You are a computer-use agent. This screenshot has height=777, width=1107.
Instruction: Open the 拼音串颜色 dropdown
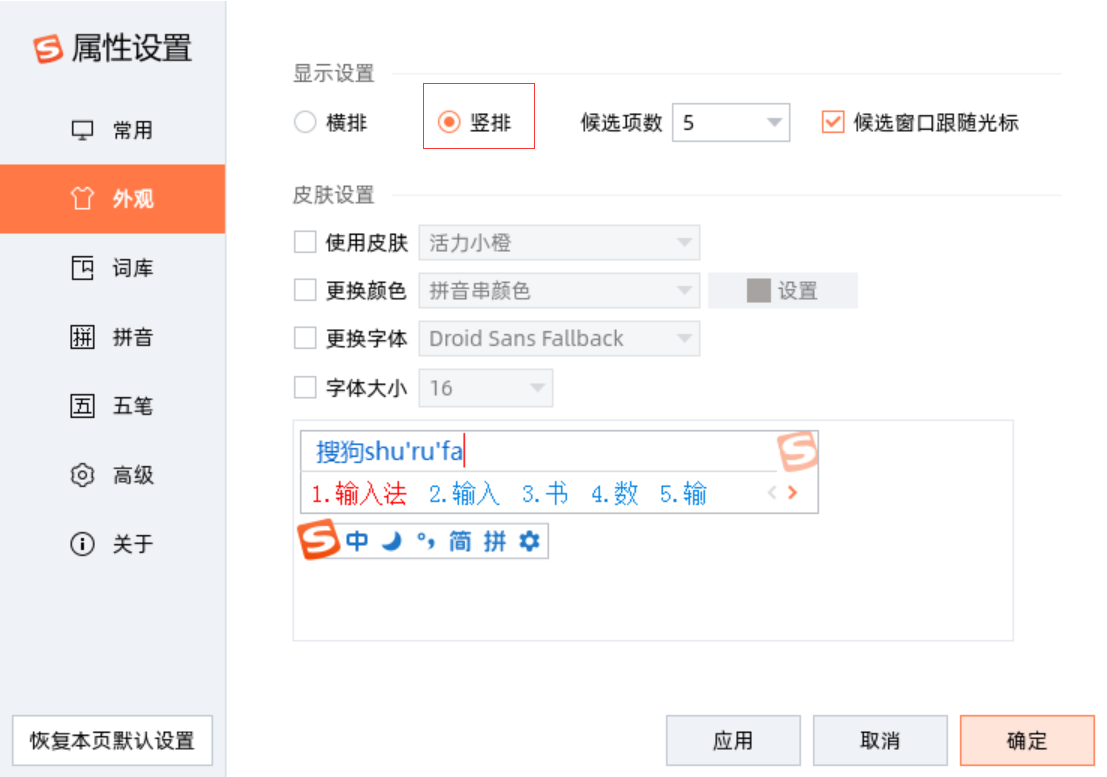[x=559, y=291]
